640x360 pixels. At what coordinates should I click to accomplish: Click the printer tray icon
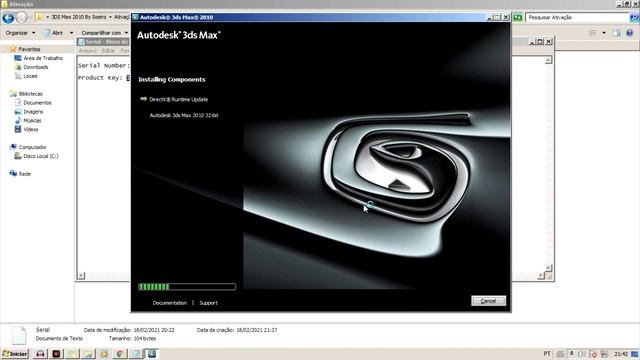click(x=604, y=354)
